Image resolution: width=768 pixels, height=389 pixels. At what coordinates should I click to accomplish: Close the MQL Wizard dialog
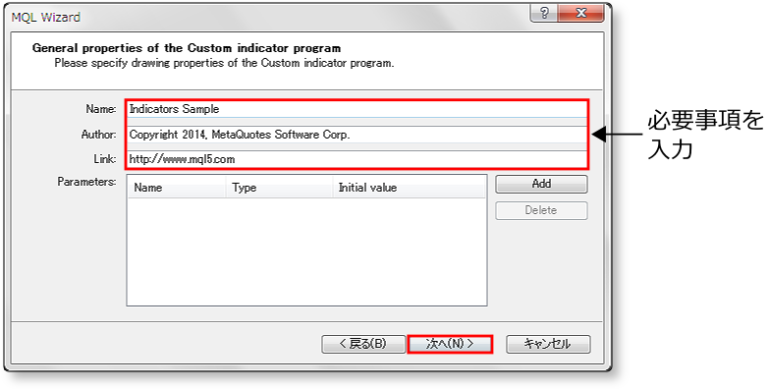click(581, 14)
